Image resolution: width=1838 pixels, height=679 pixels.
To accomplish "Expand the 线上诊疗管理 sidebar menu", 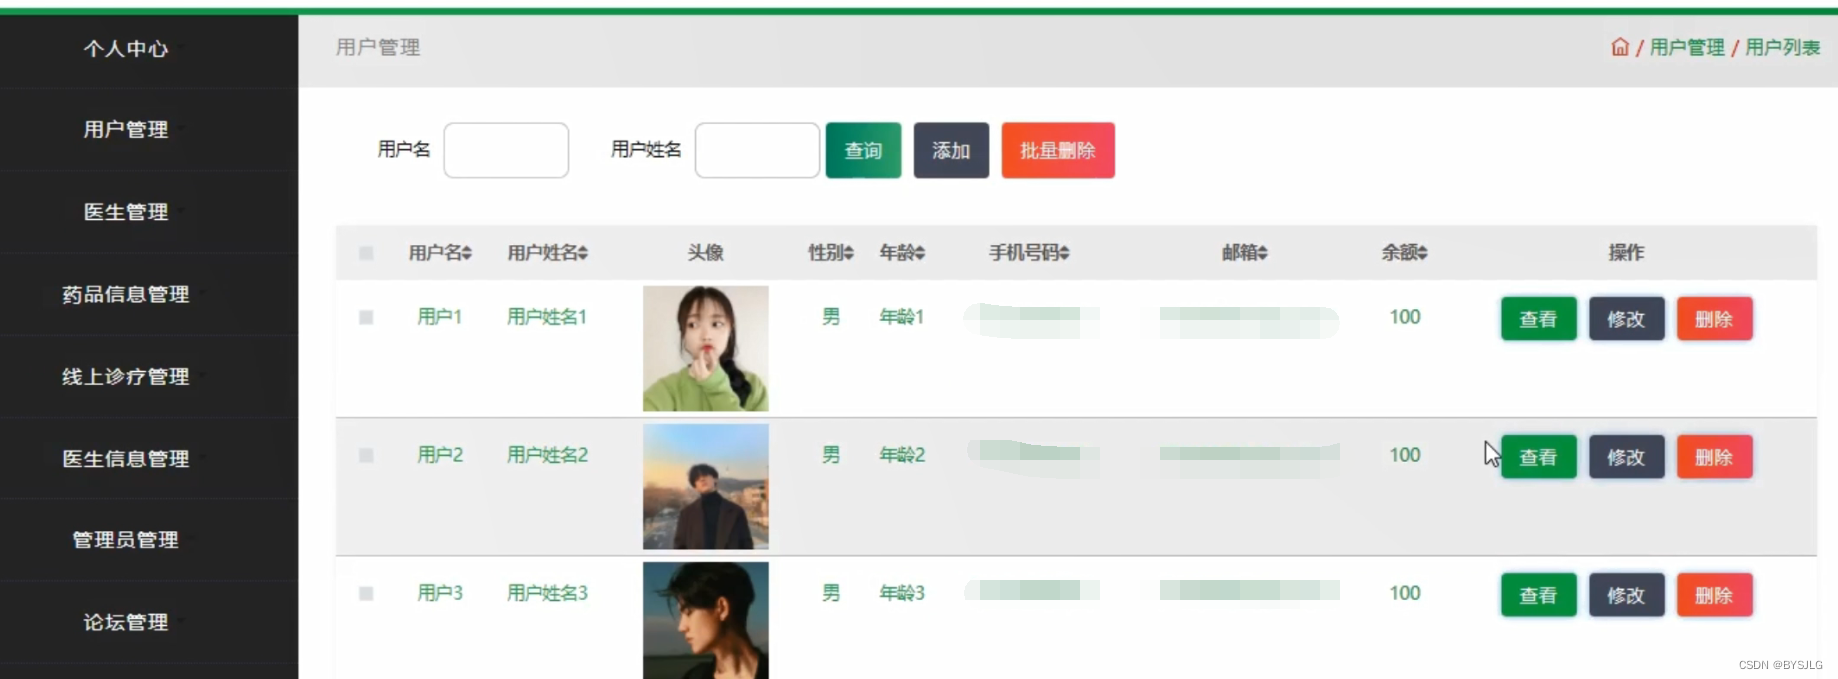I will tap(126, 376).
